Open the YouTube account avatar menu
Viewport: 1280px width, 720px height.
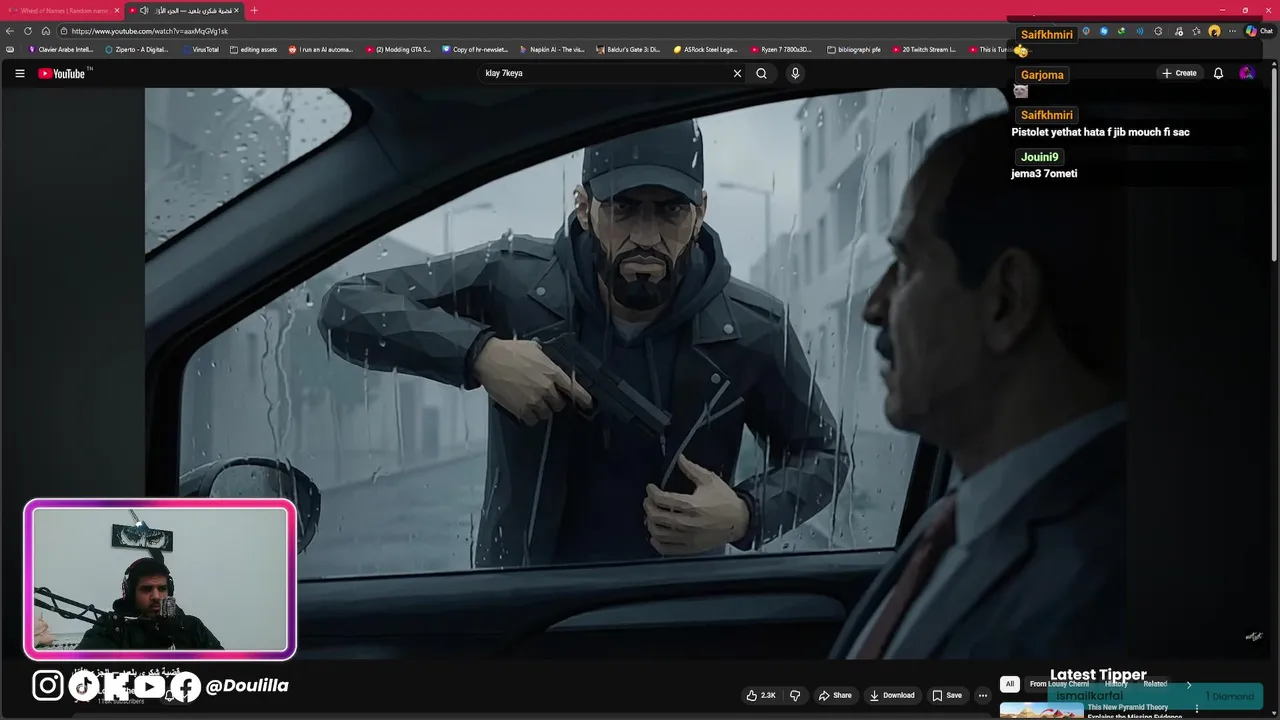pyautogui.click(x=1246, y=73)
